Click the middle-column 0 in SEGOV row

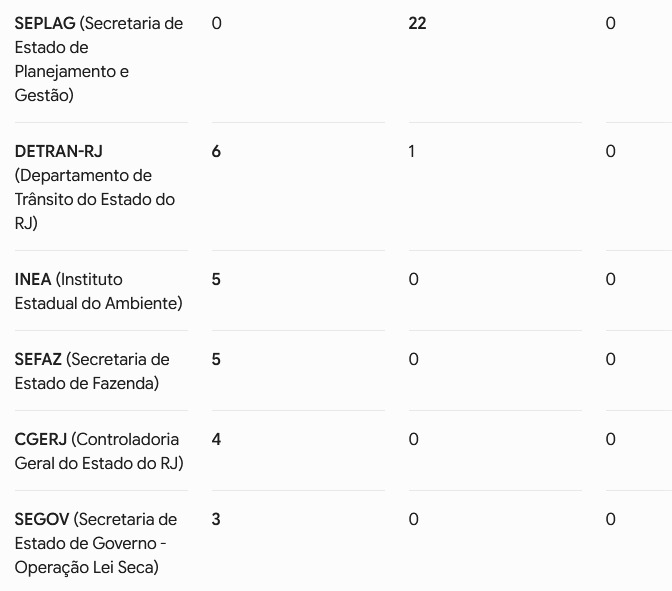pos(414,519)
